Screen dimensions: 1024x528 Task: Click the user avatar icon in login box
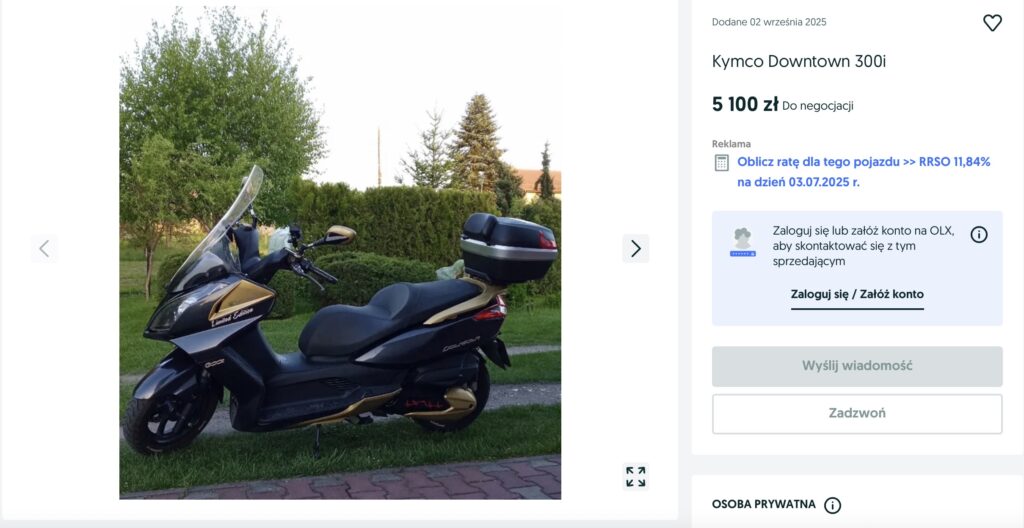coord(743,242)
